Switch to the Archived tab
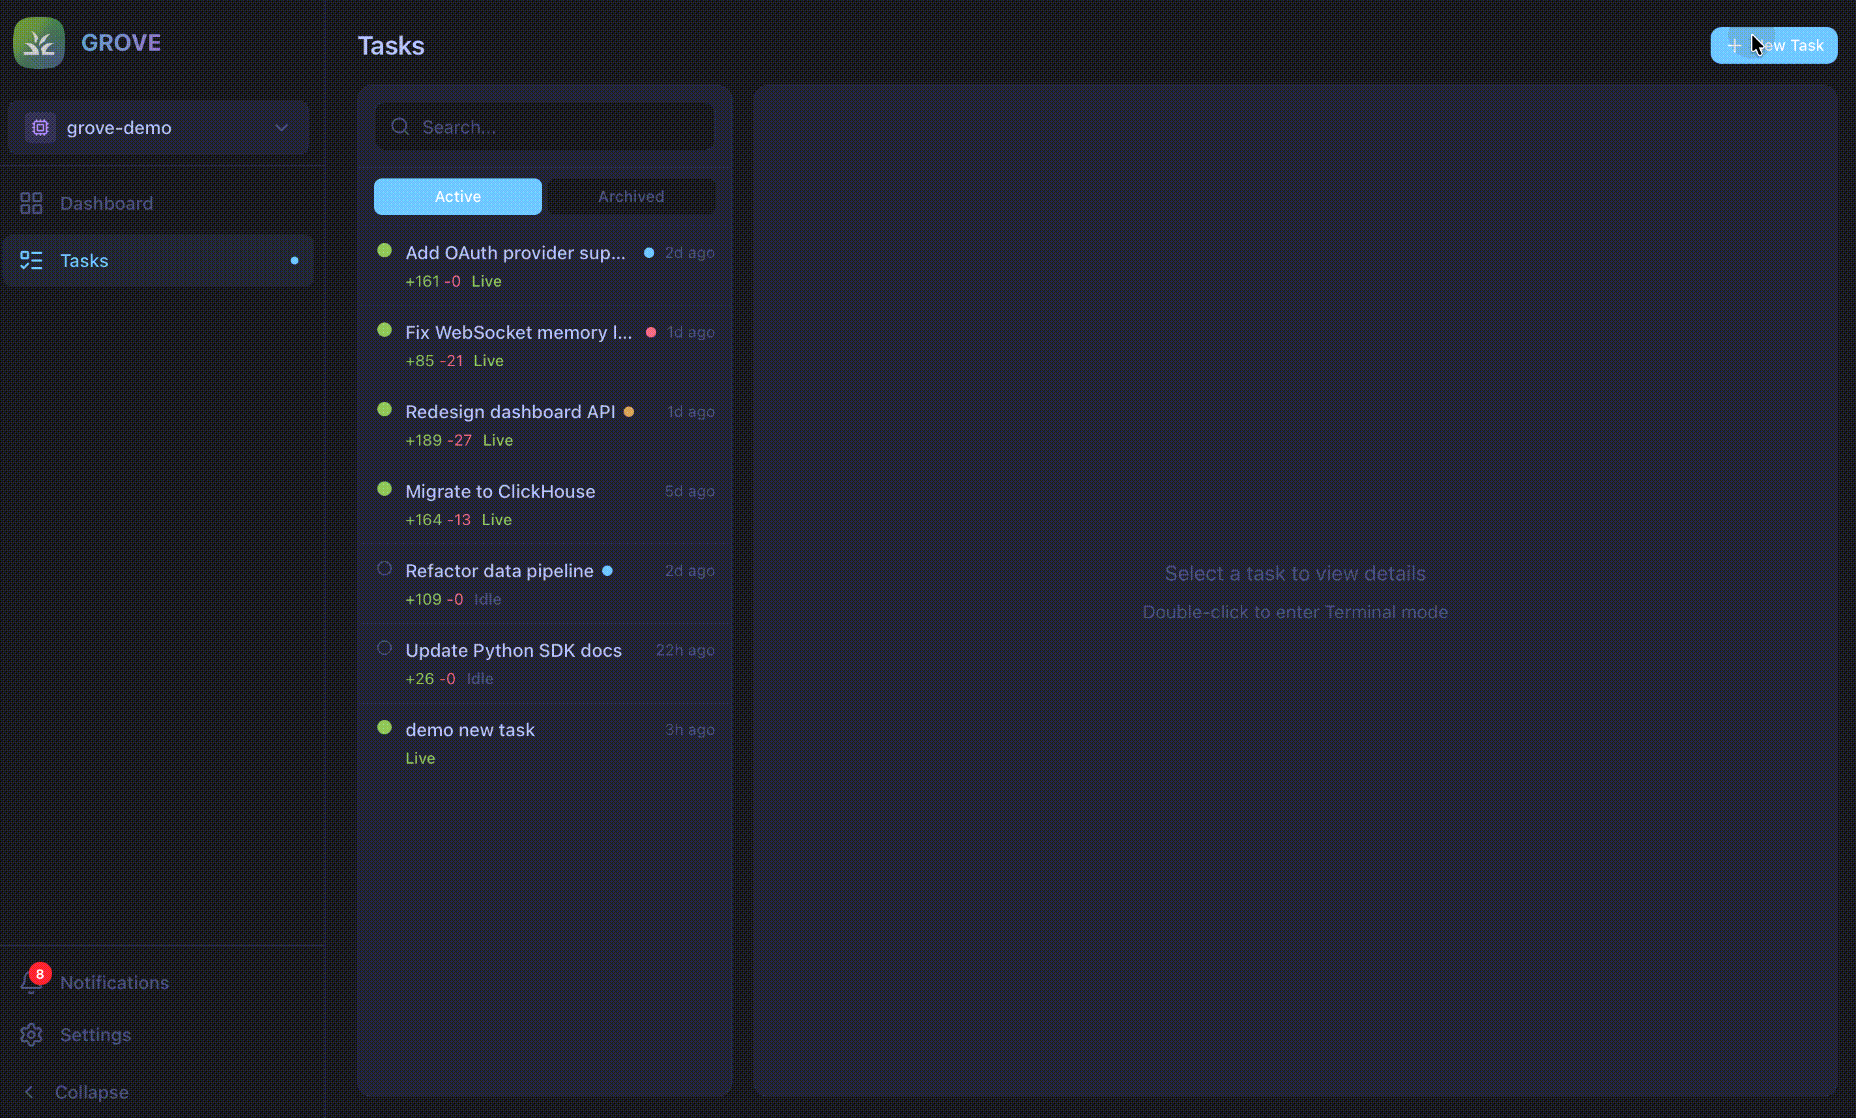Viewport: 1856px width, 1118px height. click(630, 196)
